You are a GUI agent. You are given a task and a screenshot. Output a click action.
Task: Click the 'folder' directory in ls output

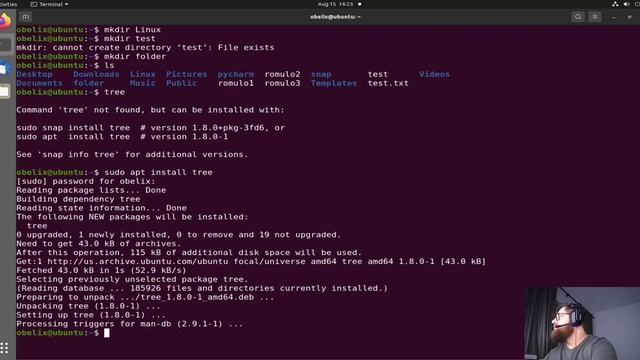click(89, 83)
